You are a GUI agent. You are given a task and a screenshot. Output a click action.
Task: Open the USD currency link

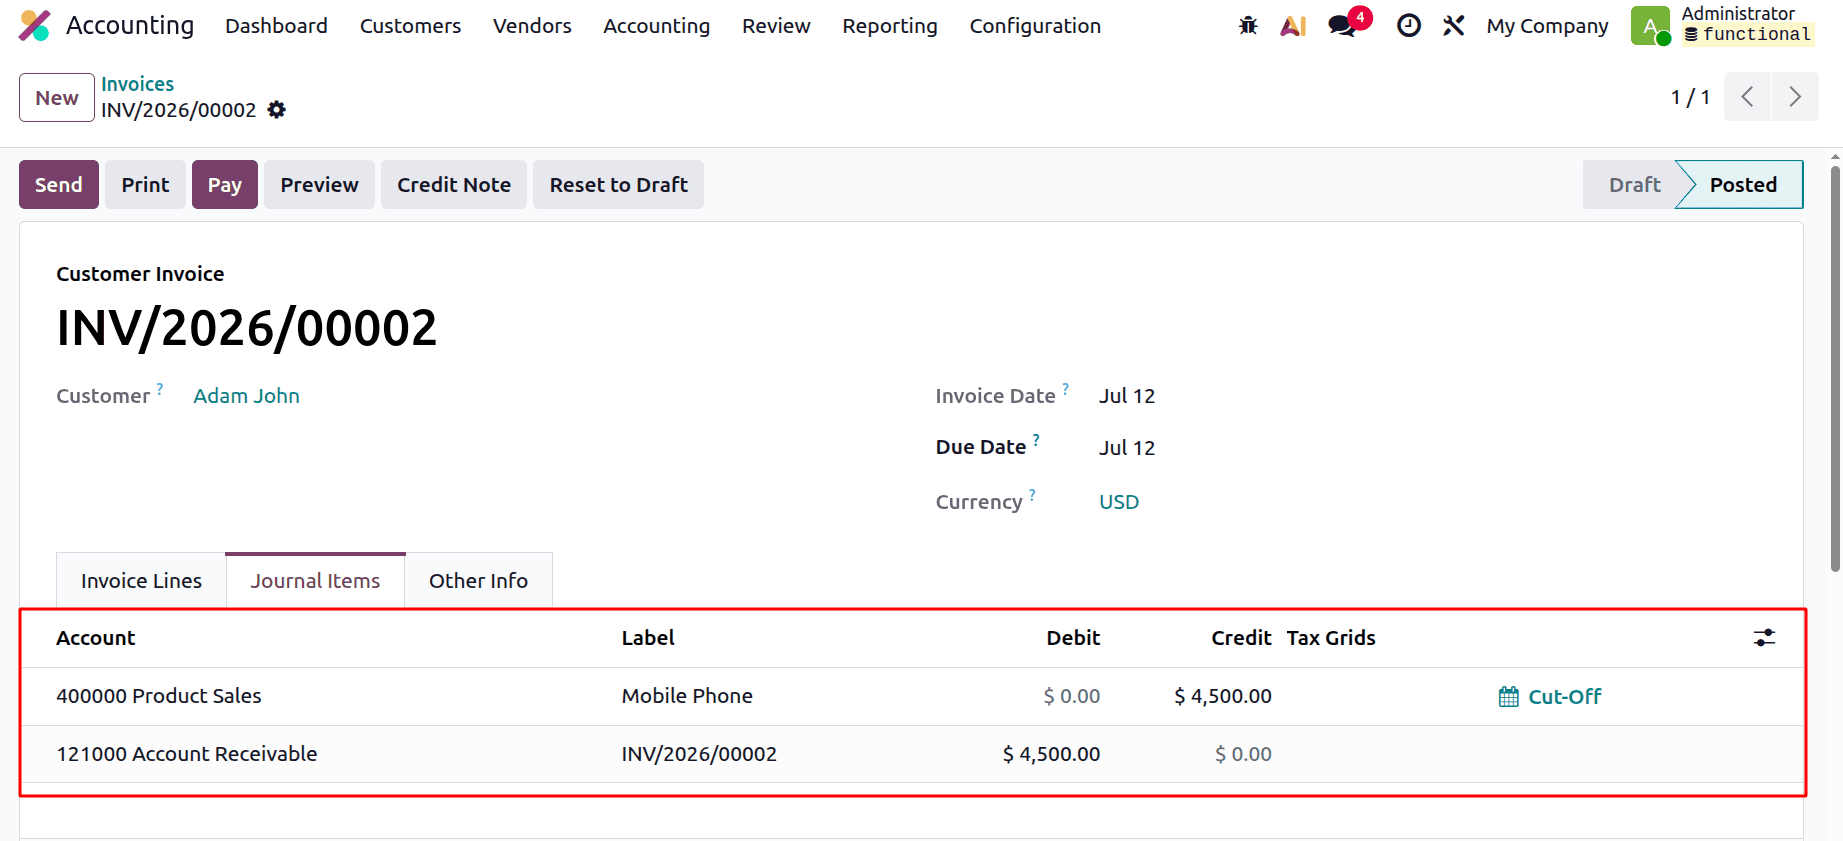coord(1119,502)
